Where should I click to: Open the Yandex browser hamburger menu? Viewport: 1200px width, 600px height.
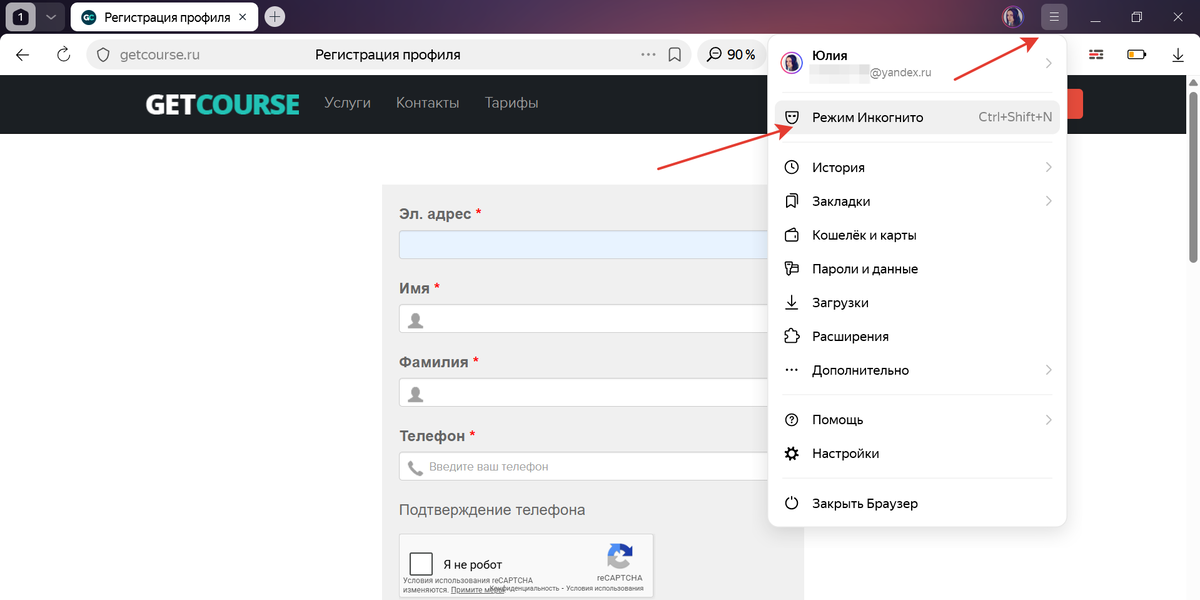point(1054,17)
